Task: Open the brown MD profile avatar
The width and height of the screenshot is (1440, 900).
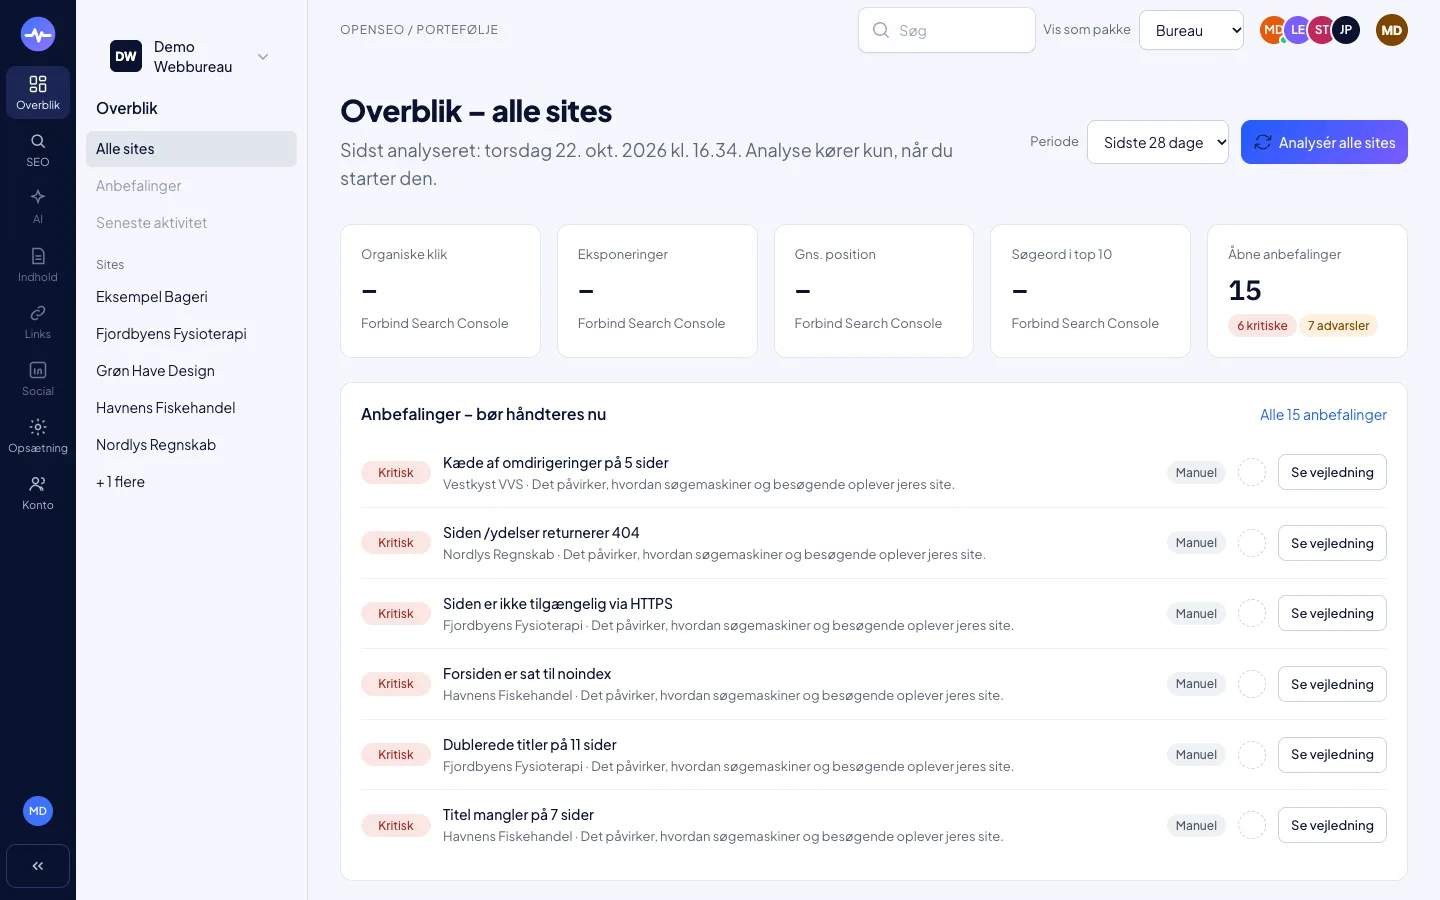Action: point(1392,30)
